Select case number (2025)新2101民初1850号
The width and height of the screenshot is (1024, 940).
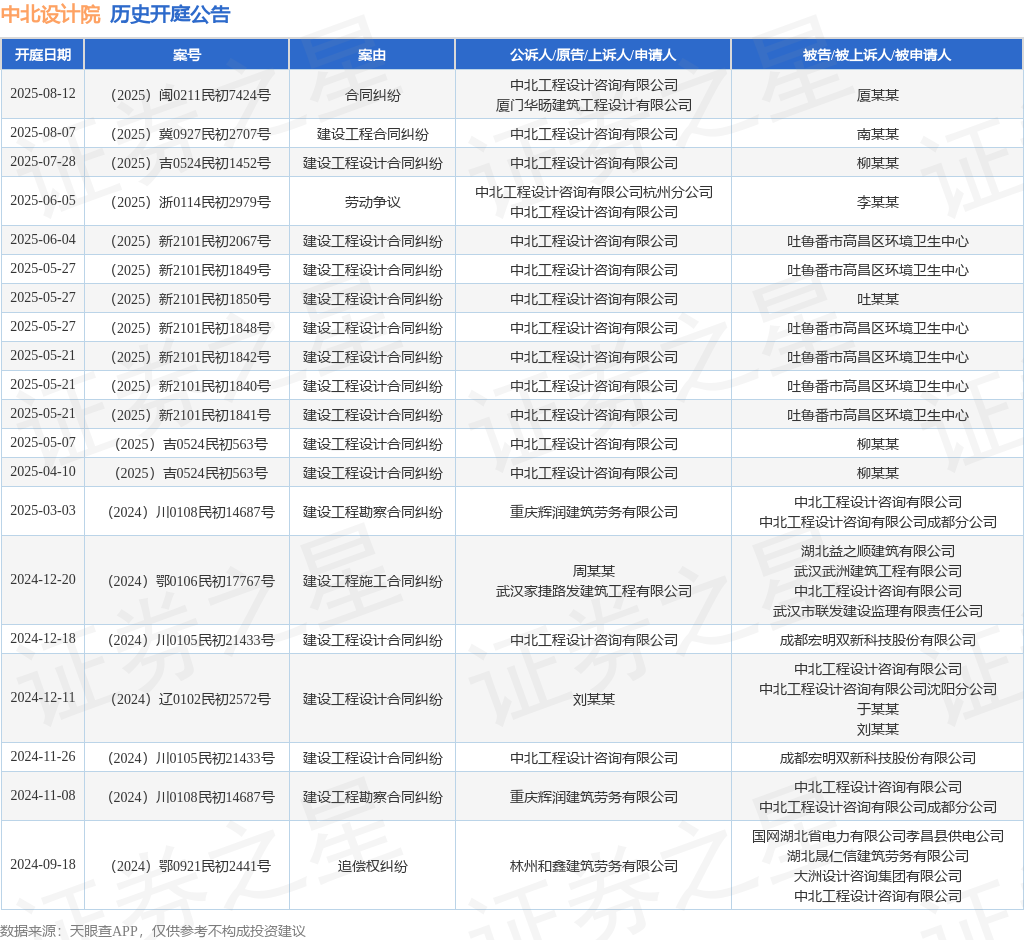click(x=187, y=299)
